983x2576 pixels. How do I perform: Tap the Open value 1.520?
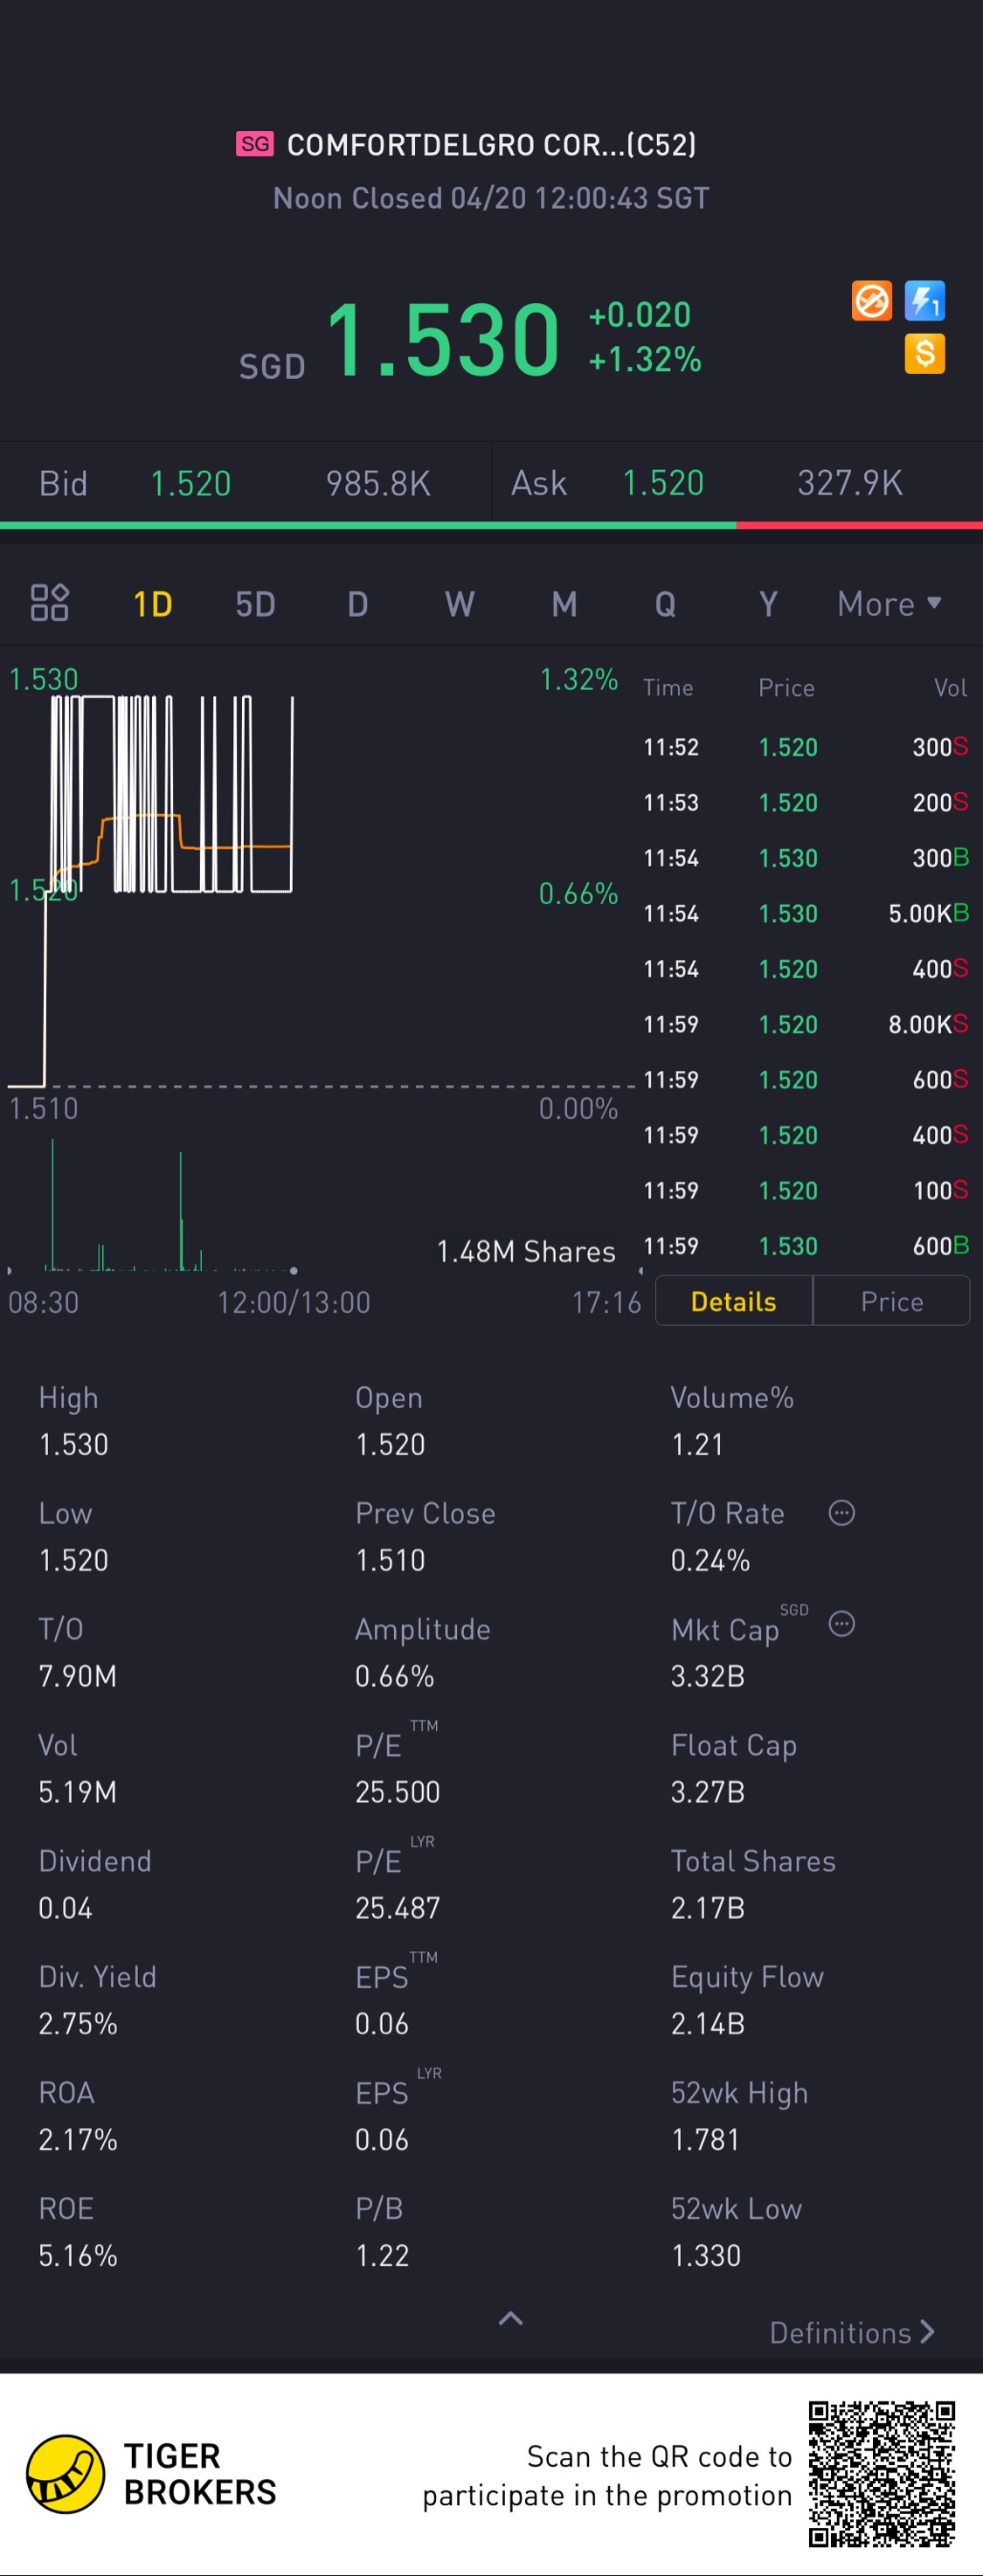(390, 1445)
